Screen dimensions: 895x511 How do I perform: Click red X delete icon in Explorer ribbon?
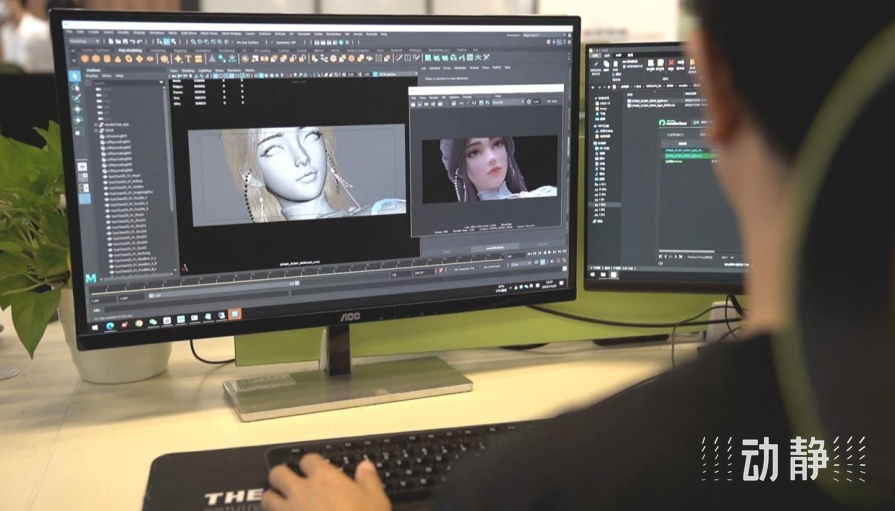(671, 63)
